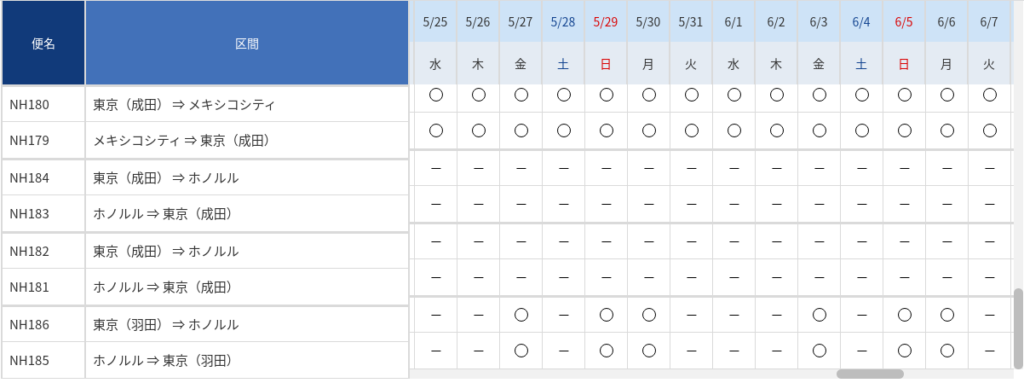
Task: Click the 便名 column header
Action: point(43,44)
